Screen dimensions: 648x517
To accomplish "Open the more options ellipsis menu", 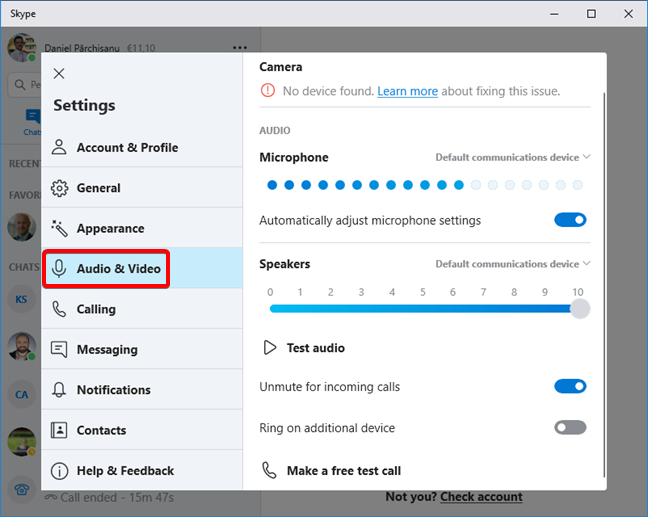I will point(240,48).
